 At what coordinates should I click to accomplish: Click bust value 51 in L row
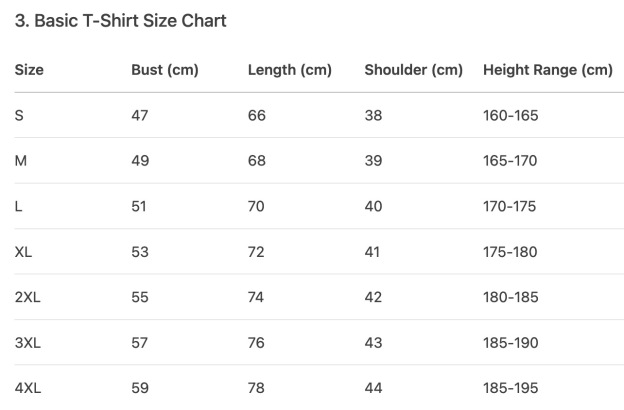point(139,207)
